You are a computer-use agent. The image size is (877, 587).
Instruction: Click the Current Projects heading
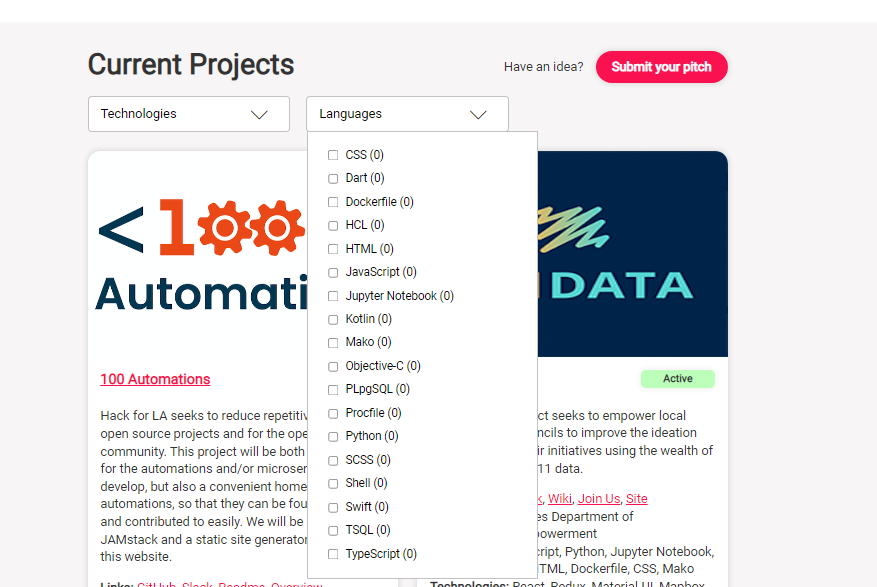click(x=191, y=64)
